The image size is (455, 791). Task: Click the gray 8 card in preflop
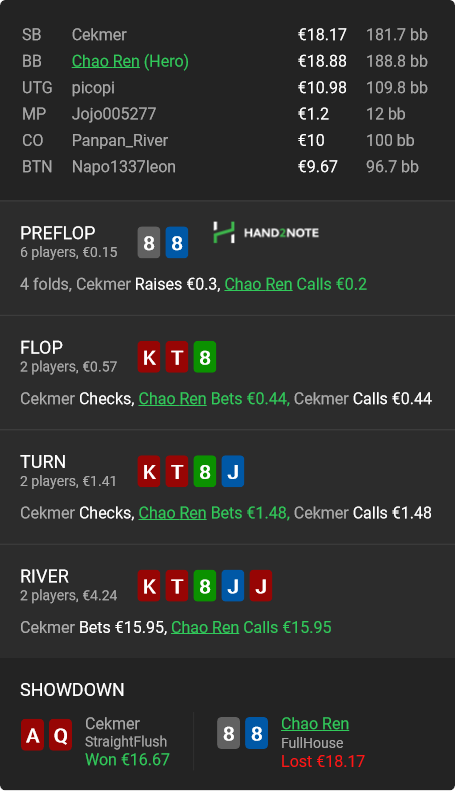point(149,243)
